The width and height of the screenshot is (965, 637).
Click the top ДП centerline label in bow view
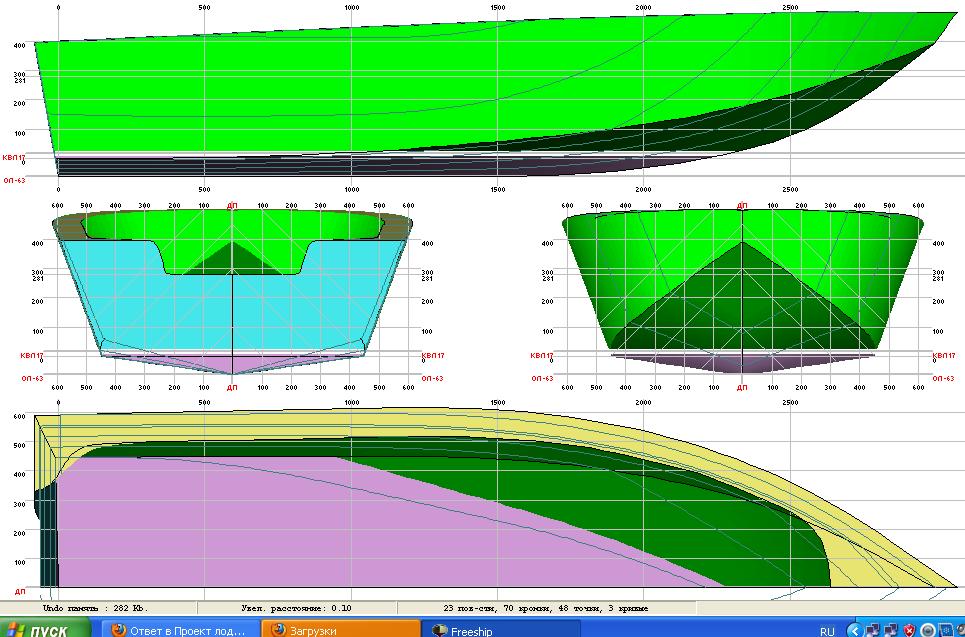pos(741,205)
